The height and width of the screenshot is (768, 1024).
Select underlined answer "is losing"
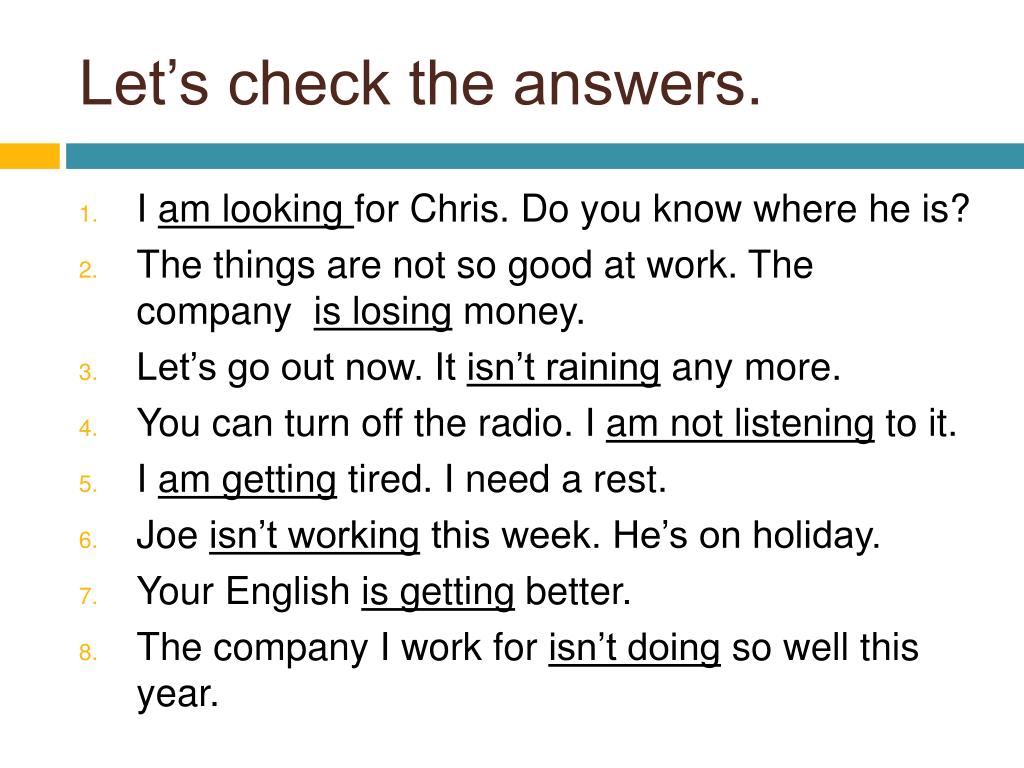pyautogui.click(x=383, y=312)
